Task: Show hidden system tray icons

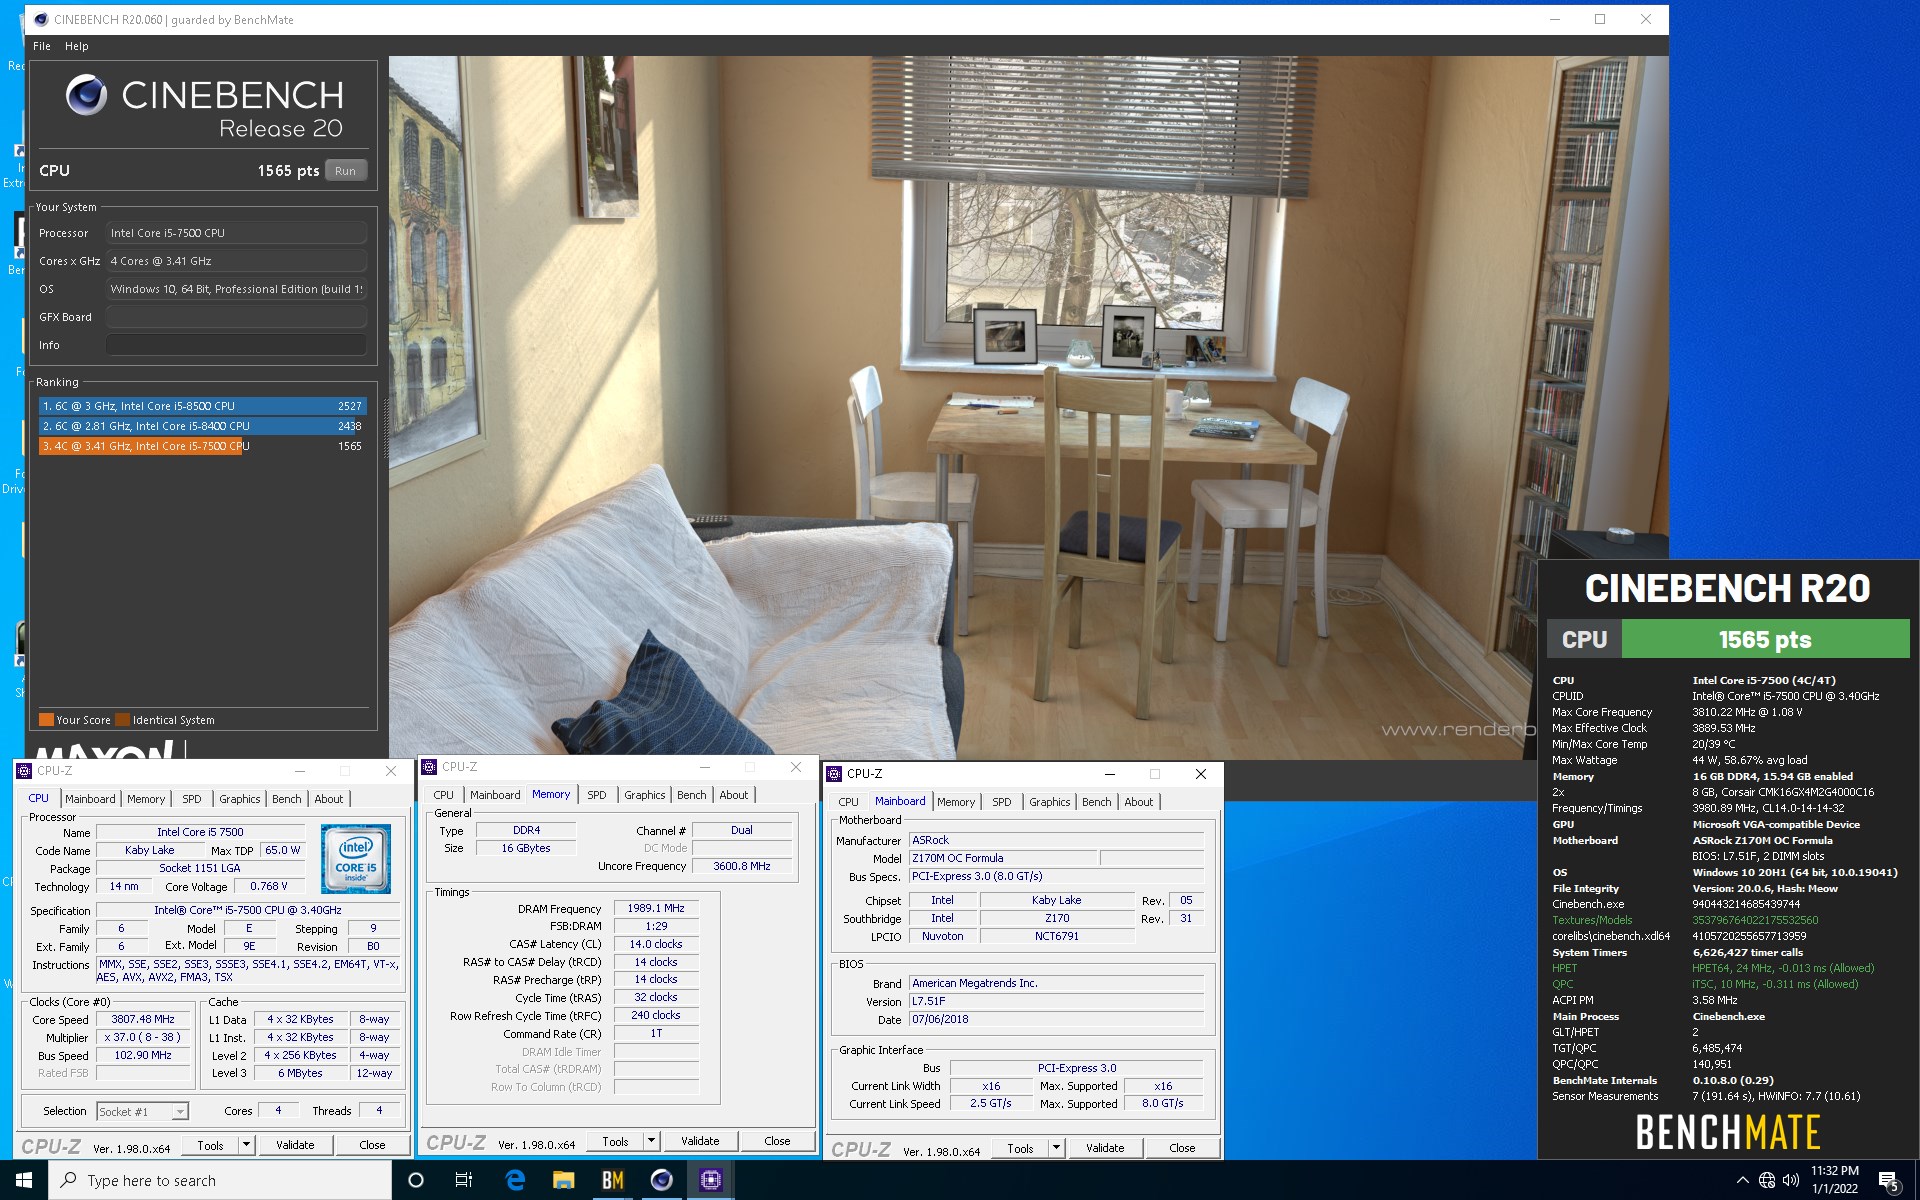Action: coord(1743,1180)
